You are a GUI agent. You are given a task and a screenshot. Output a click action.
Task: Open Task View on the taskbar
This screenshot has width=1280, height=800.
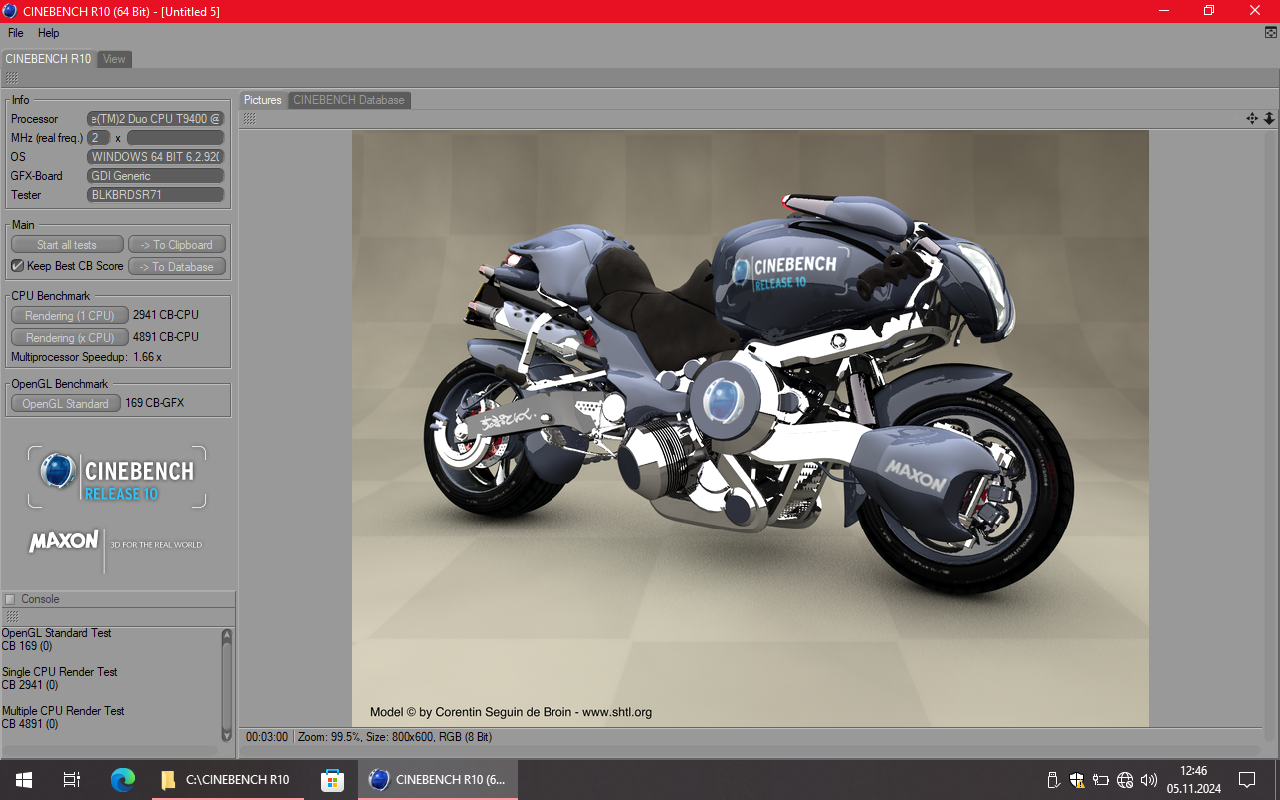point(71,780)
